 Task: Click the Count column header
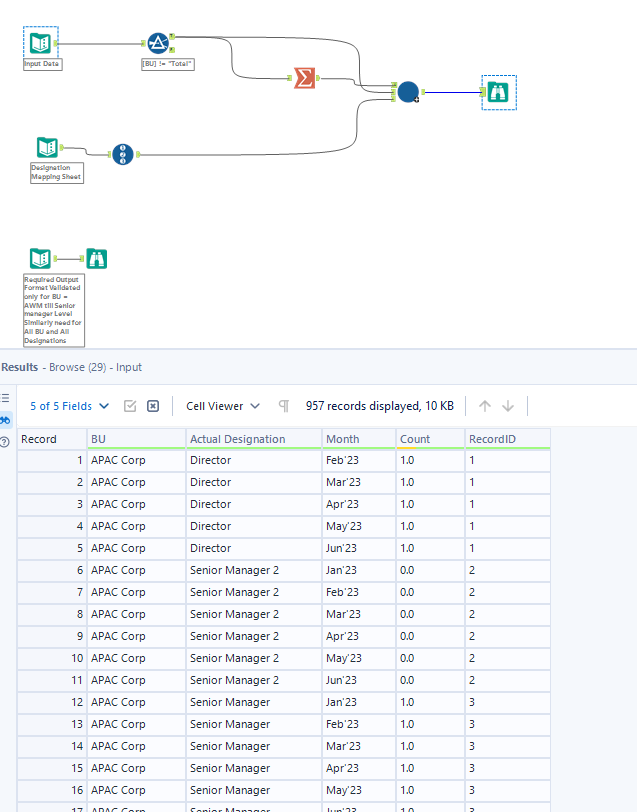click(430, 439)
